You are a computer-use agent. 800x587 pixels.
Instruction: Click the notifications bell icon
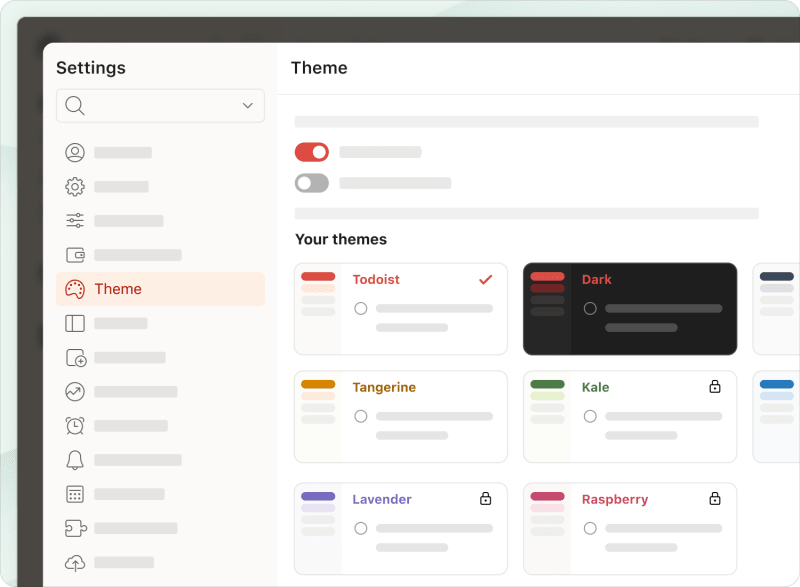pyautogui.click(x=74, y=459)
